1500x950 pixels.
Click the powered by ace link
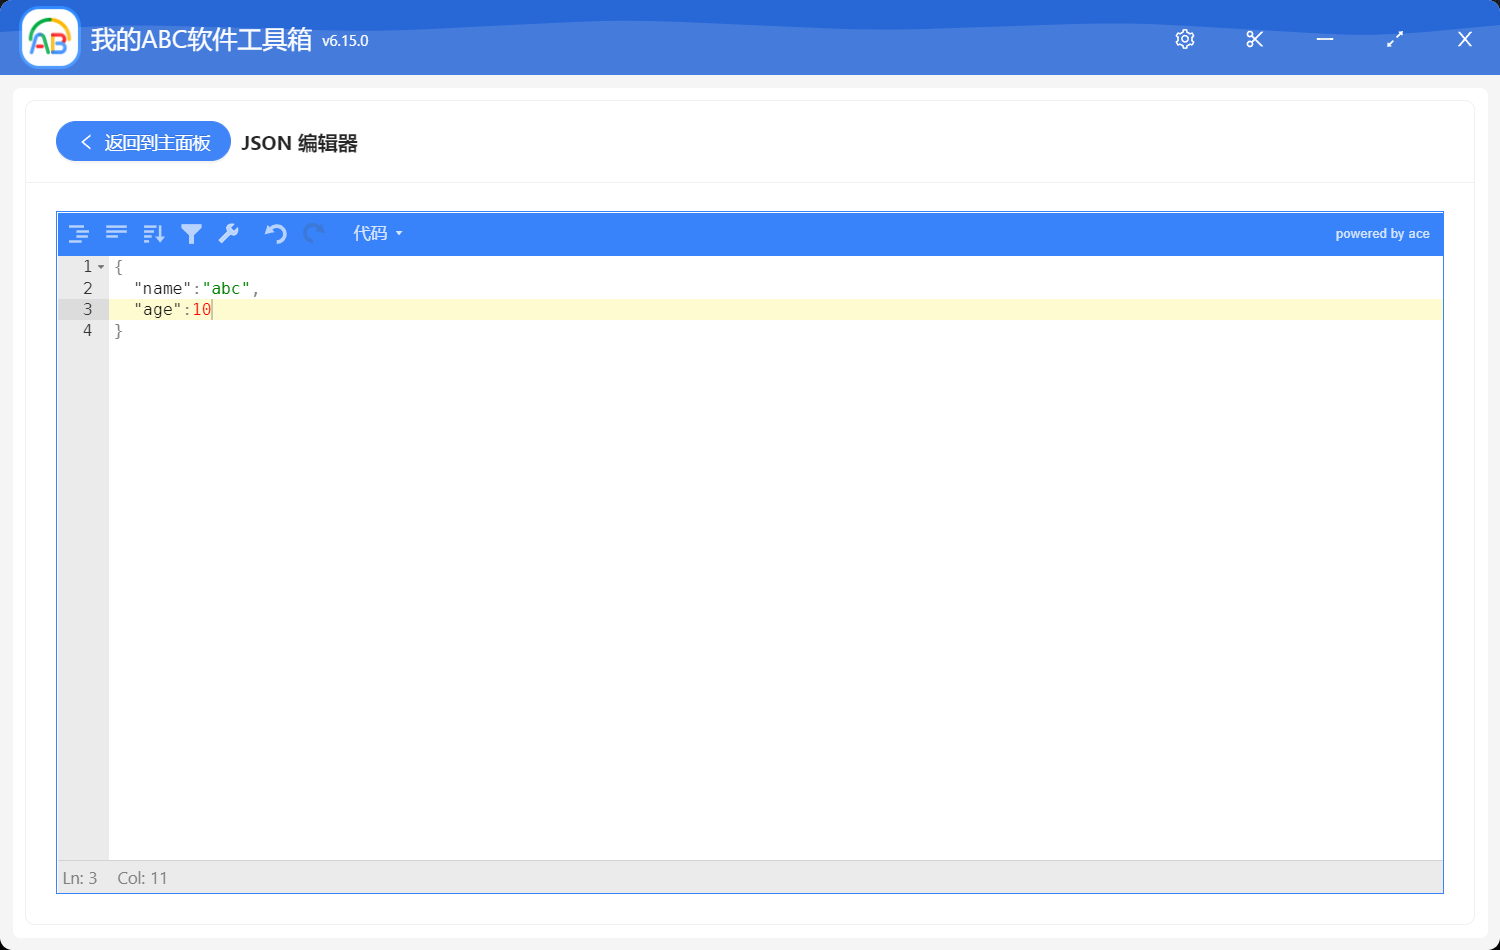[1382, 234]
